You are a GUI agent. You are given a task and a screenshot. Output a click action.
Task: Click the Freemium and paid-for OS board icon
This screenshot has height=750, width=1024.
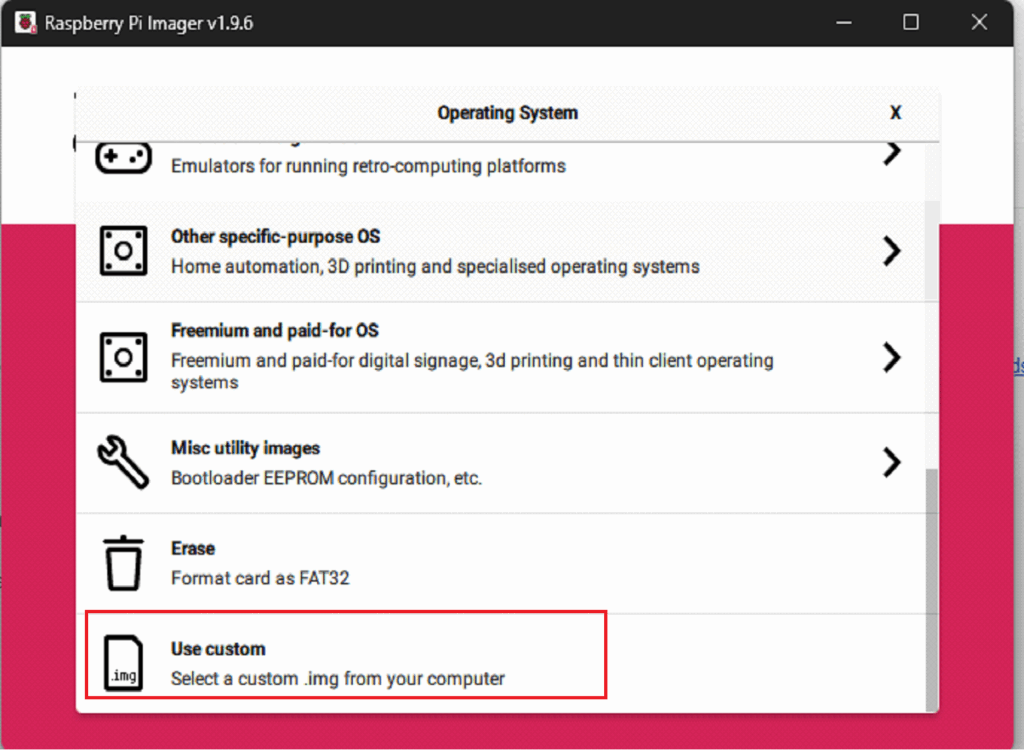click(123, 357)
